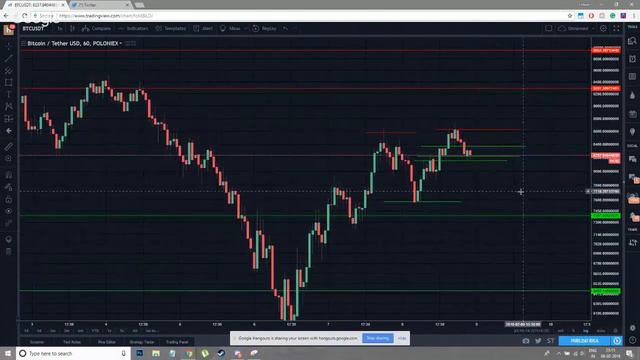Open chart settings gear in top toolbar
Screen dimensions: 640x360
(603, 29)
